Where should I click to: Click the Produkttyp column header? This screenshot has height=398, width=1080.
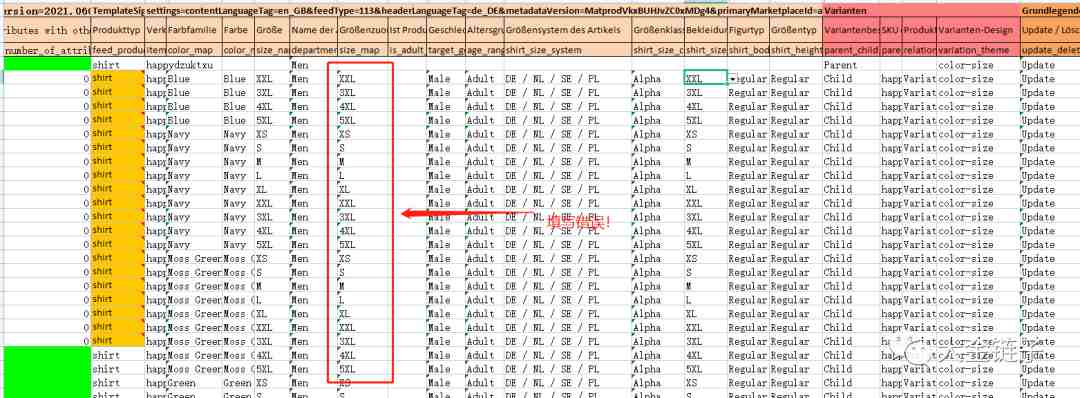(x=118, y=30)
